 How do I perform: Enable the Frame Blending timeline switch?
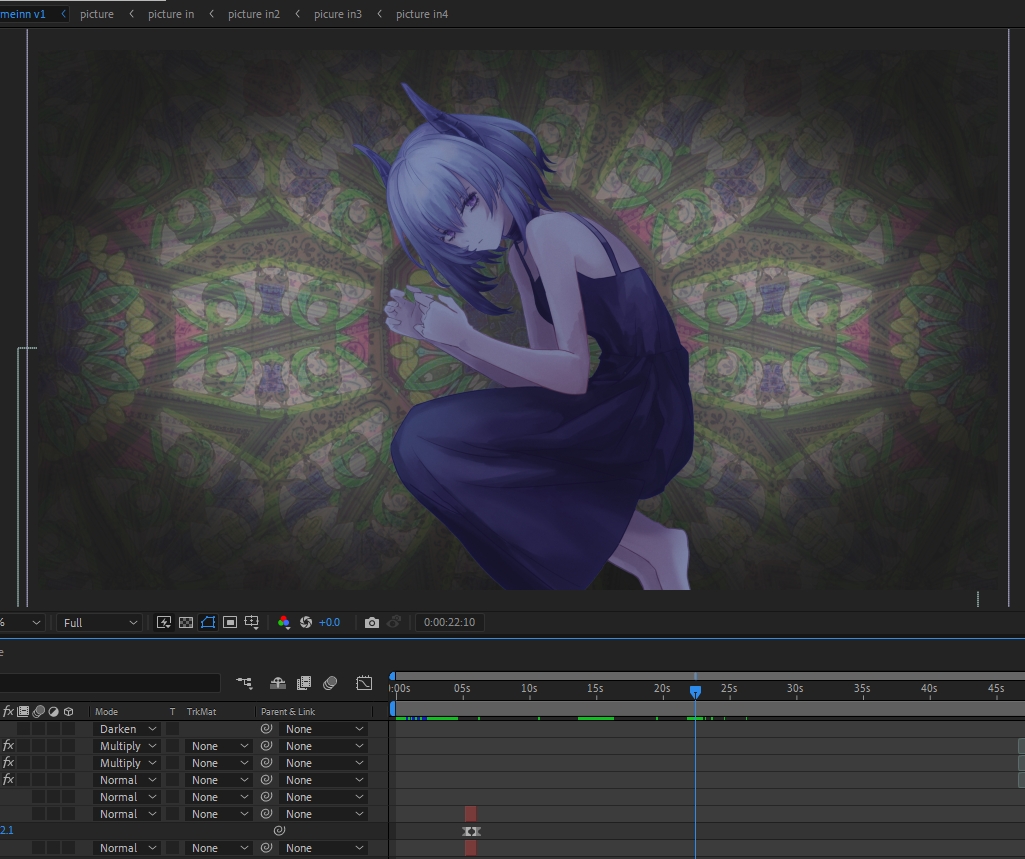point(303,683)
